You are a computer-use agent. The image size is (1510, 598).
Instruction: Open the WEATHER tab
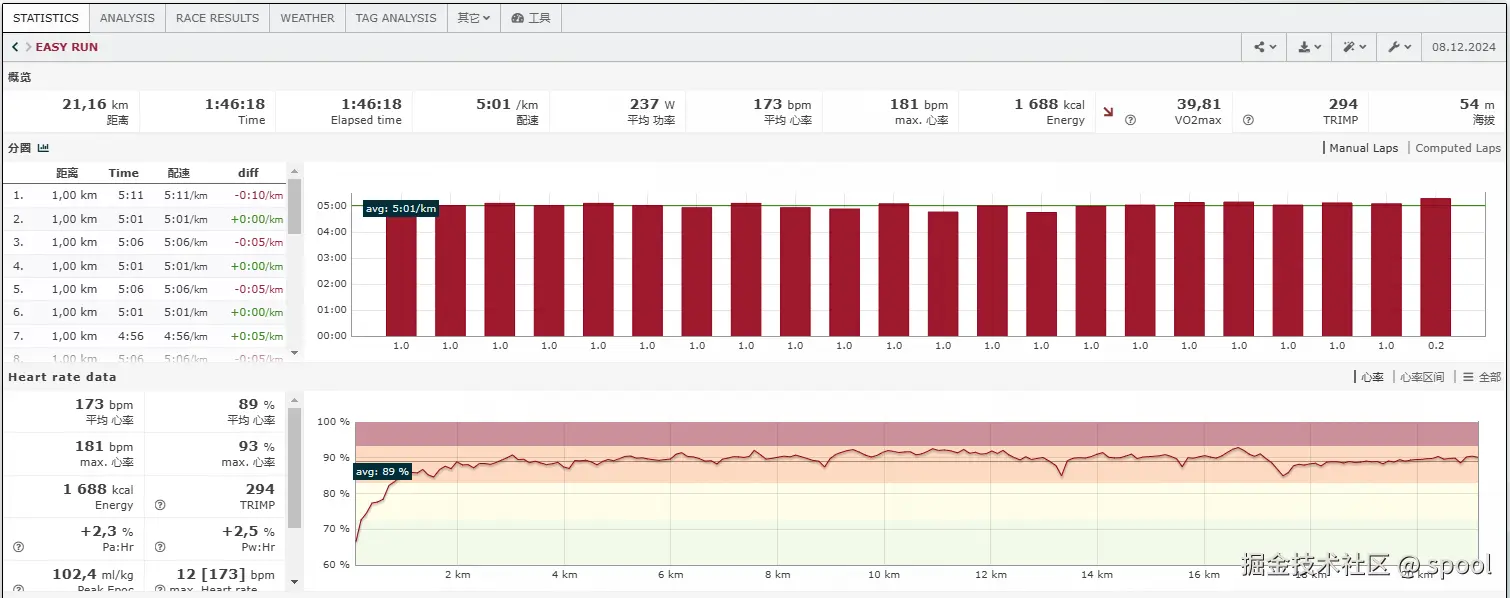click(307, 18)
